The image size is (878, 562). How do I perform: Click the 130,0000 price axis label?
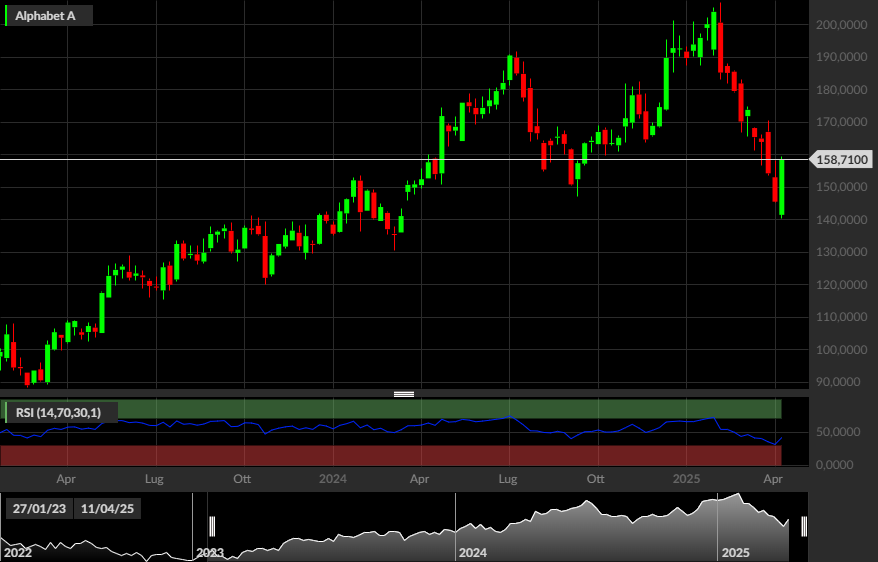tap(842, 252)
